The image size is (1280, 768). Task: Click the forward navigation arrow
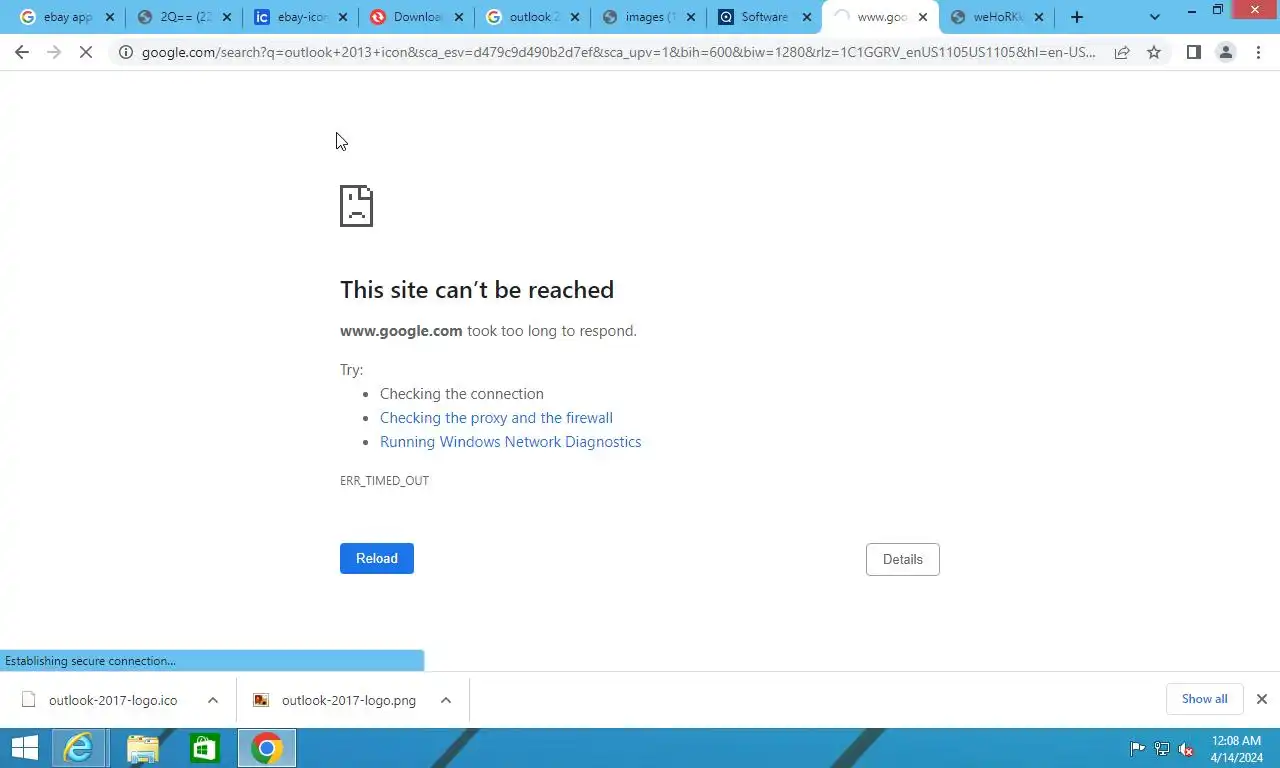click(54, 52)
